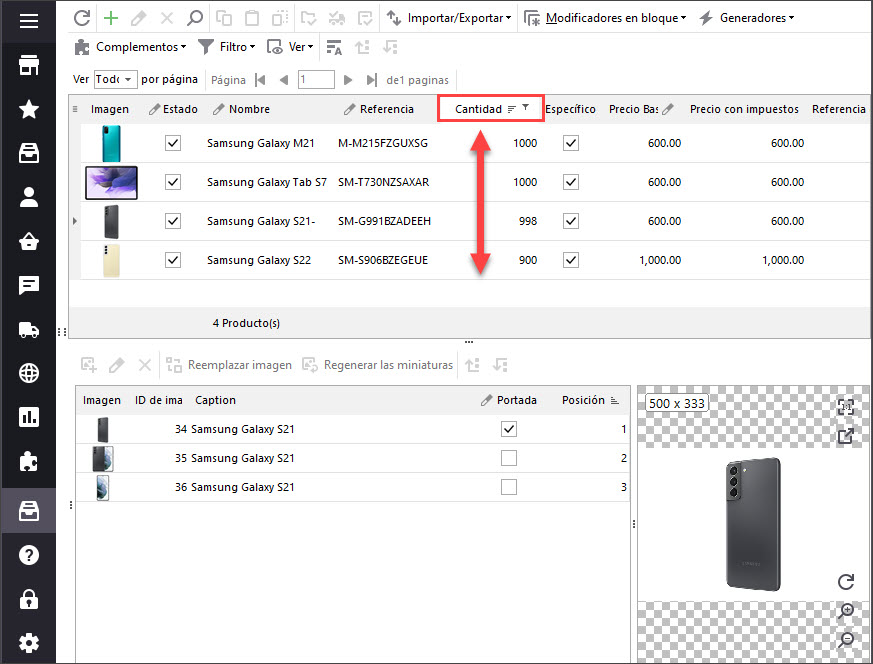Click reference SM-S906BZEGEUE cell
The image size is (873, 664).
pyautogui.click(x=383, y=260)
